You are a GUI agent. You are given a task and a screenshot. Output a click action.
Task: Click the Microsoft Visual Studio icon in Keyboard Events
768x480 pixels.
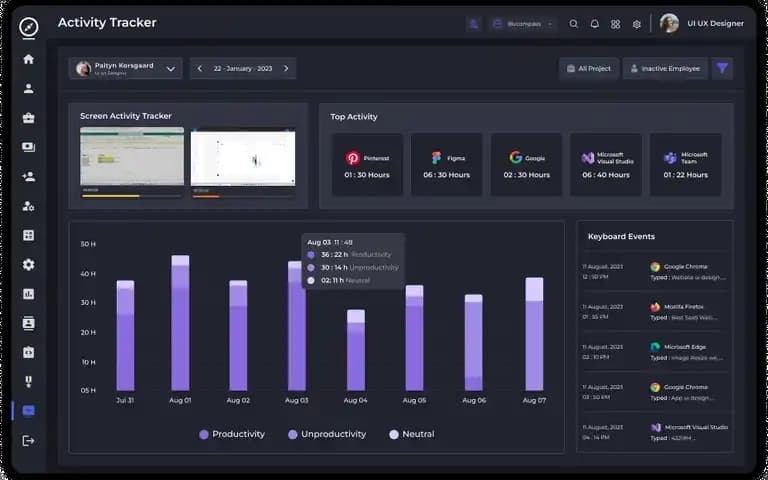(656, 427)
